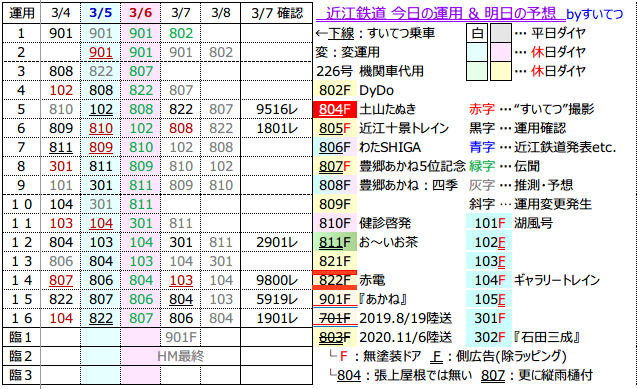Click the red 102 cell in row 4

[x=61, y=90]
